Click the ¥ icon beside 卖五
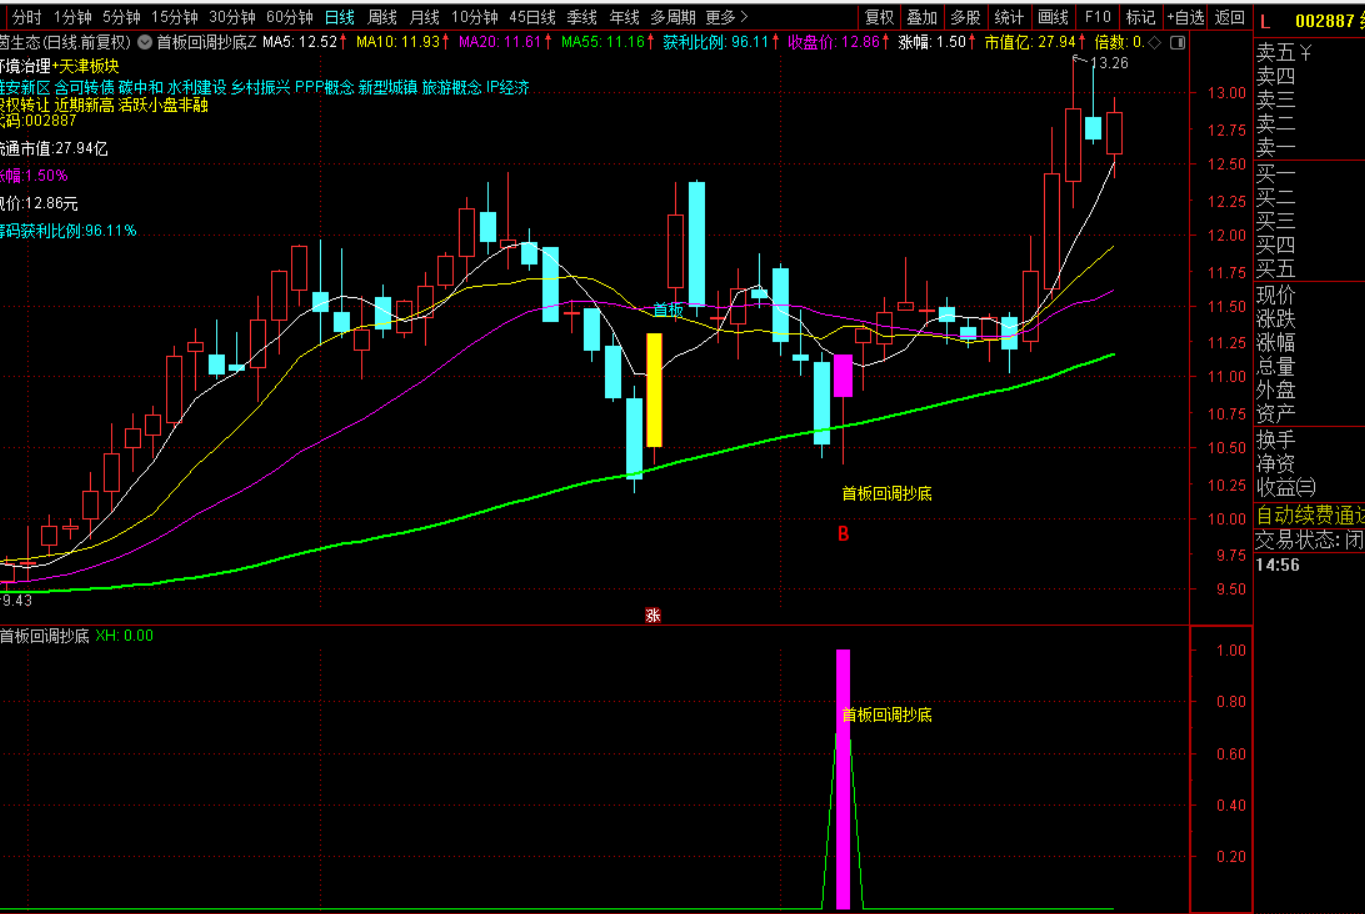The height and width of the screenshot is (914, 1365). coord(1305,52)
